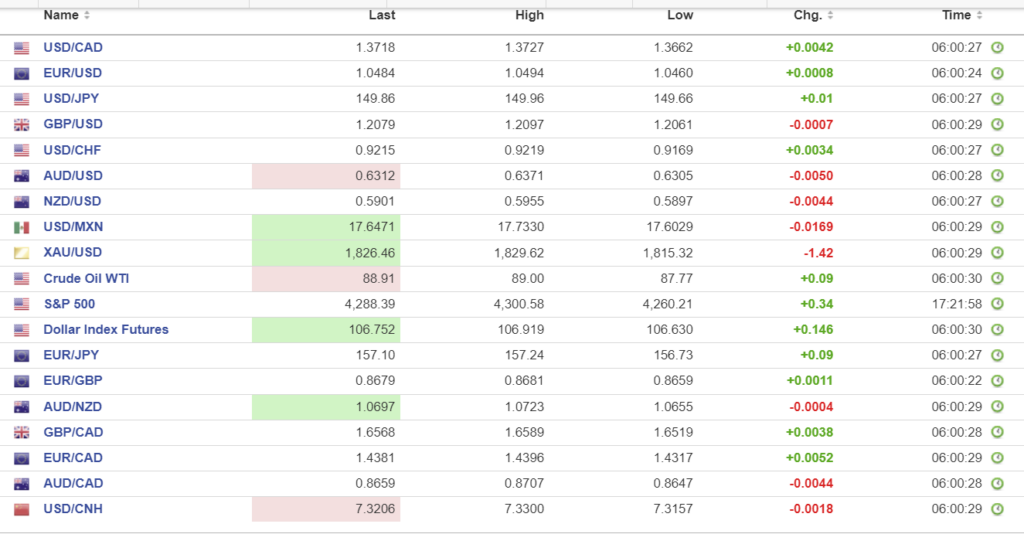Click the gold bar icon beside XAU/USD
The image size is (1024, 534).
[21, 253]
